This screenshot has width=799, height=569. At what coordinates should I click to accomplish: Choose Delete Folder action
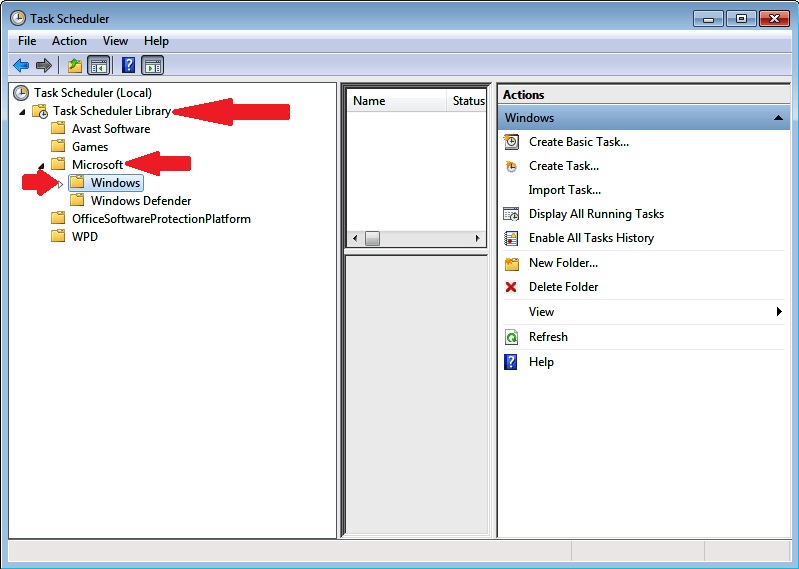click(x=563, y=287)
